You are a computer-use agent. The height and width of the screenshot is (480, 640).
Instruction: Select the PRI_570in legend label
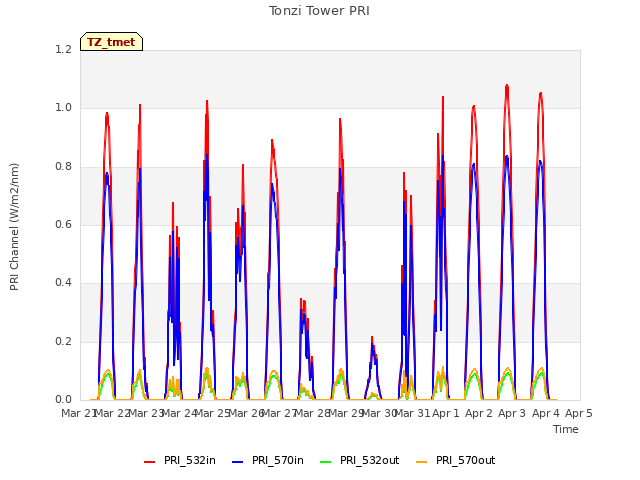[278, 460]
